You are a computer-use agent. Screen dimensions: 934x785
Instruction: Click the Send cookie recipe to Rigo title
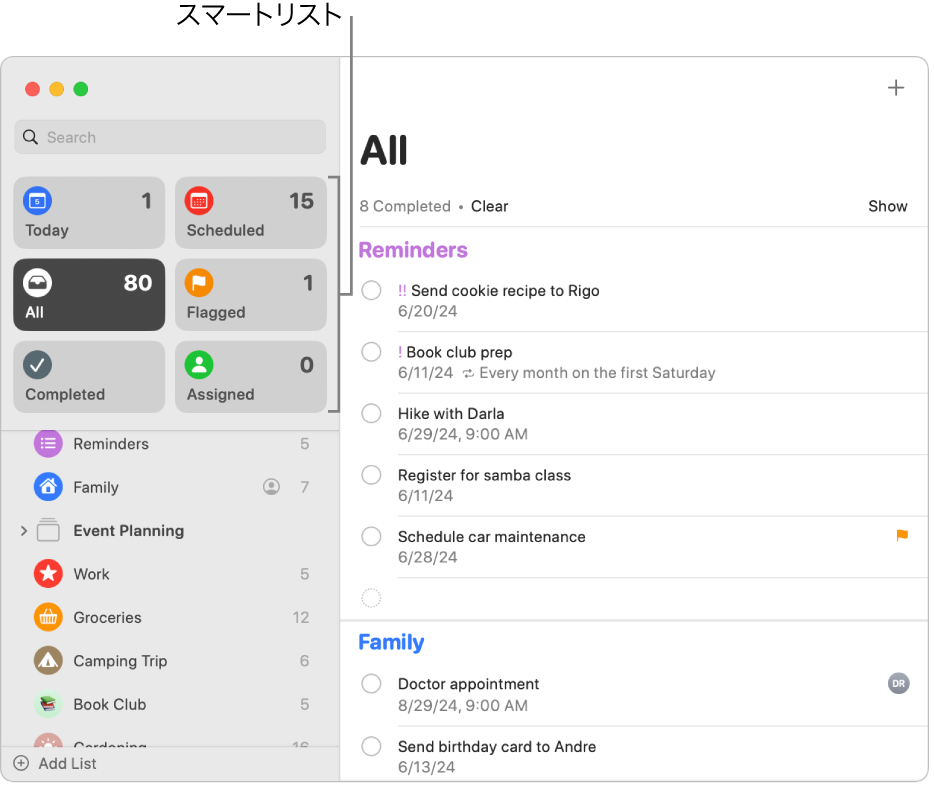pyautogui.click(x=505, y=291)
